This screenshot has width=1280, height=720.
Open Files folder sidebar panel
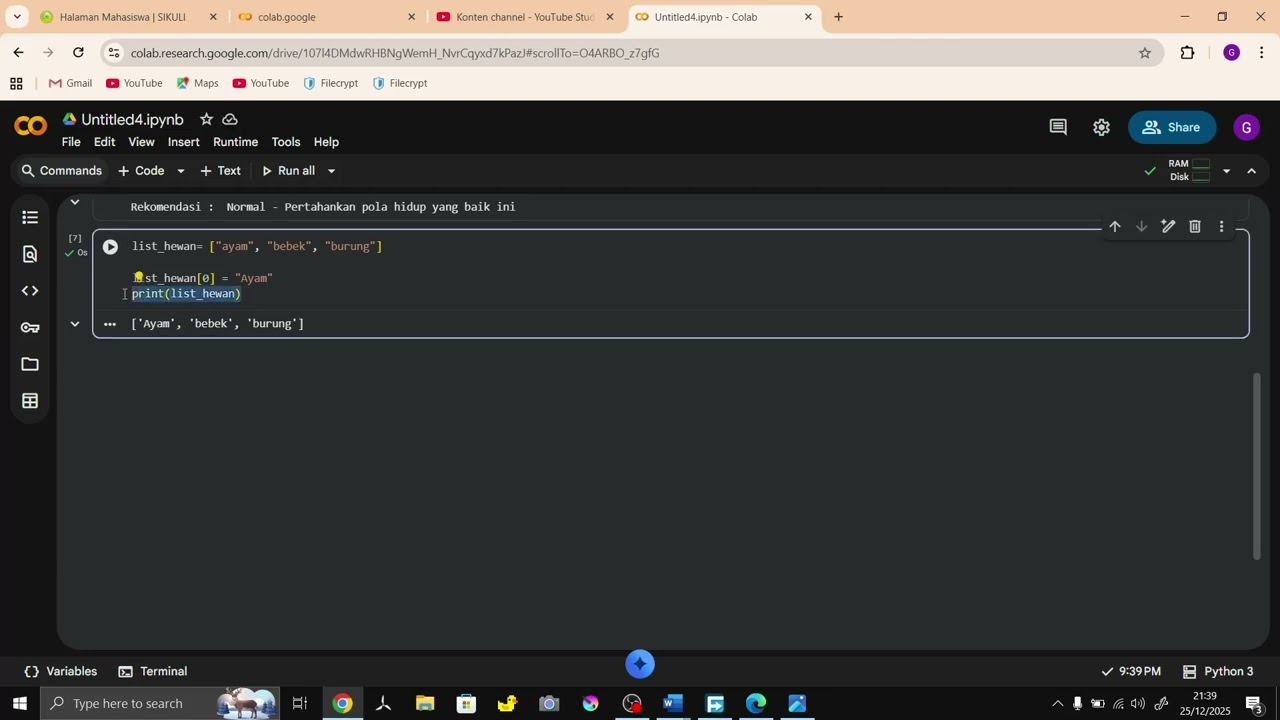click(x=30, y=364)
